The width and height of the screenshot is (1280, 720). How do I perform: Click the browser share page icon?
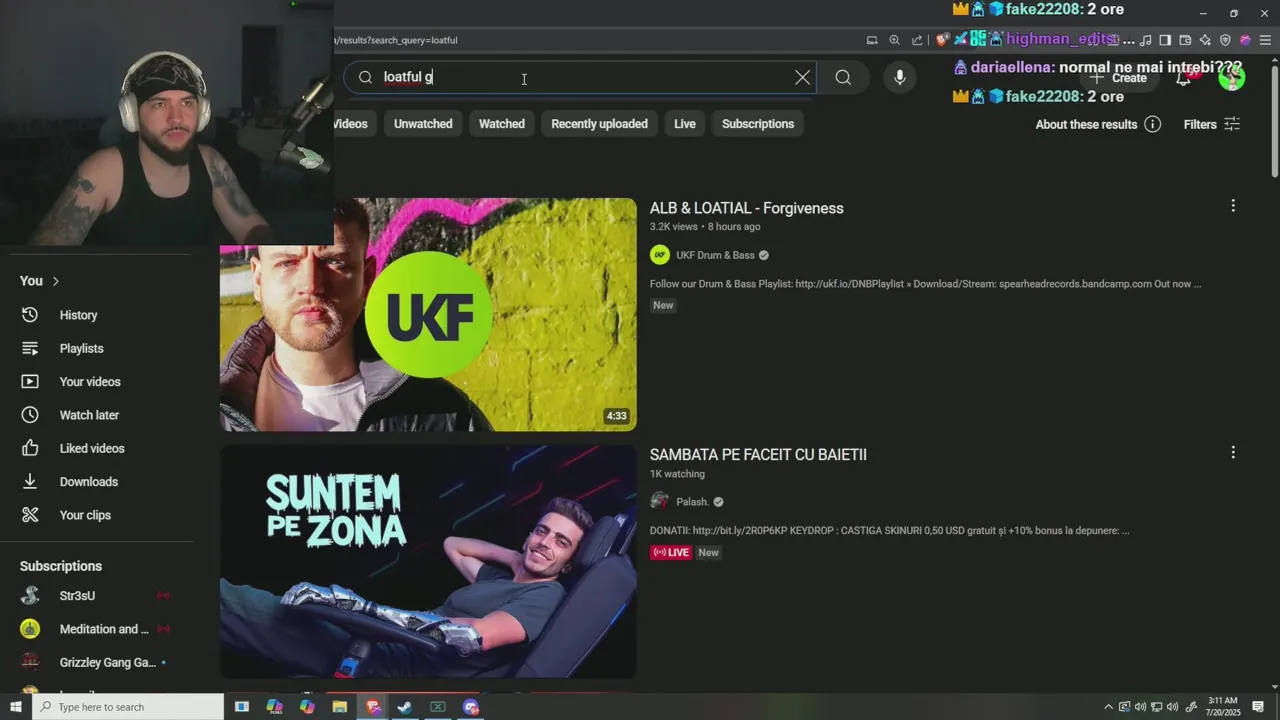917,40
